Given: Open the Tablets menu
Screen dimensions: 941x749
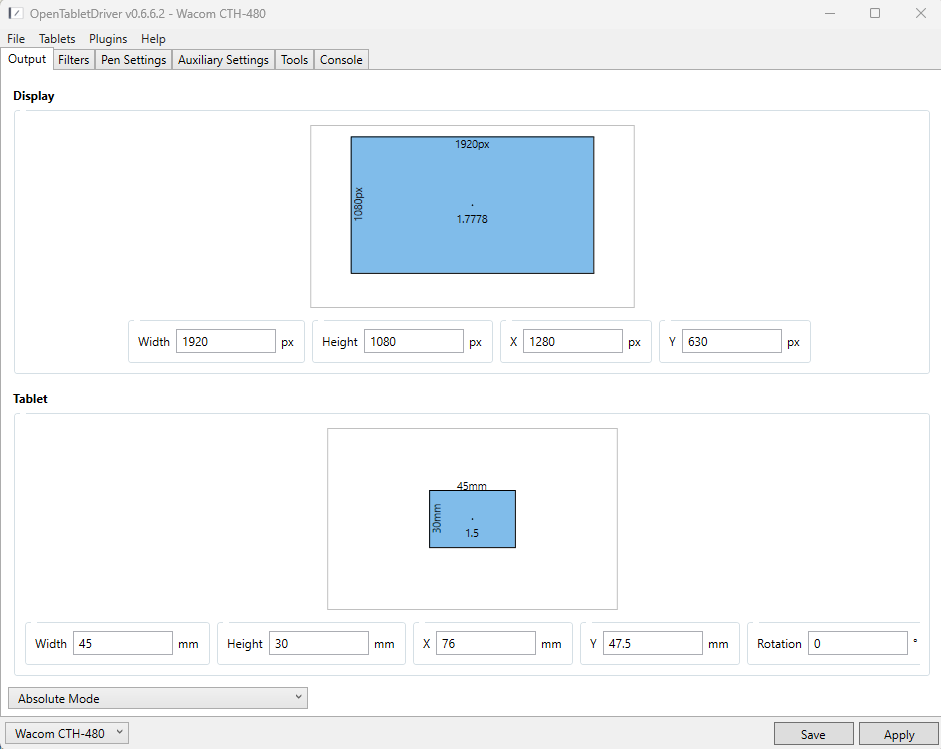Looking at the screenshot, I should [57, 39].
